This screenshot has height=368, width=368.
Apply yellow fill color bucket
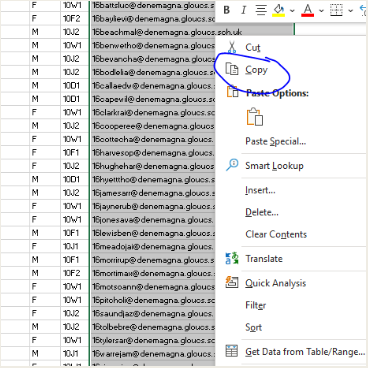click(x=279, y=11)
